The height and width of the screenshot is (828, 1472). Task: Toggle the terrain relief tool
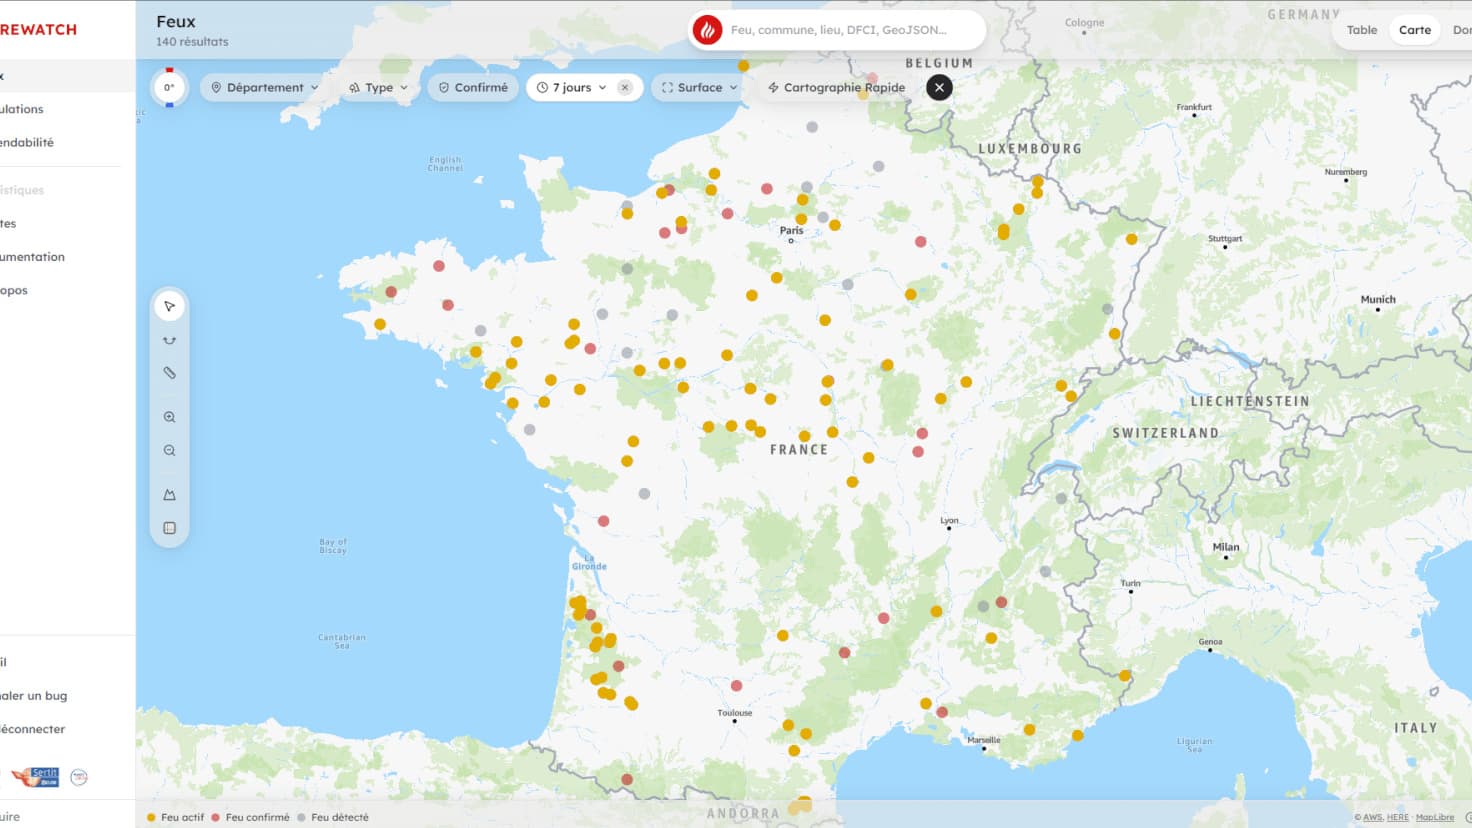[x=169, y=495]
